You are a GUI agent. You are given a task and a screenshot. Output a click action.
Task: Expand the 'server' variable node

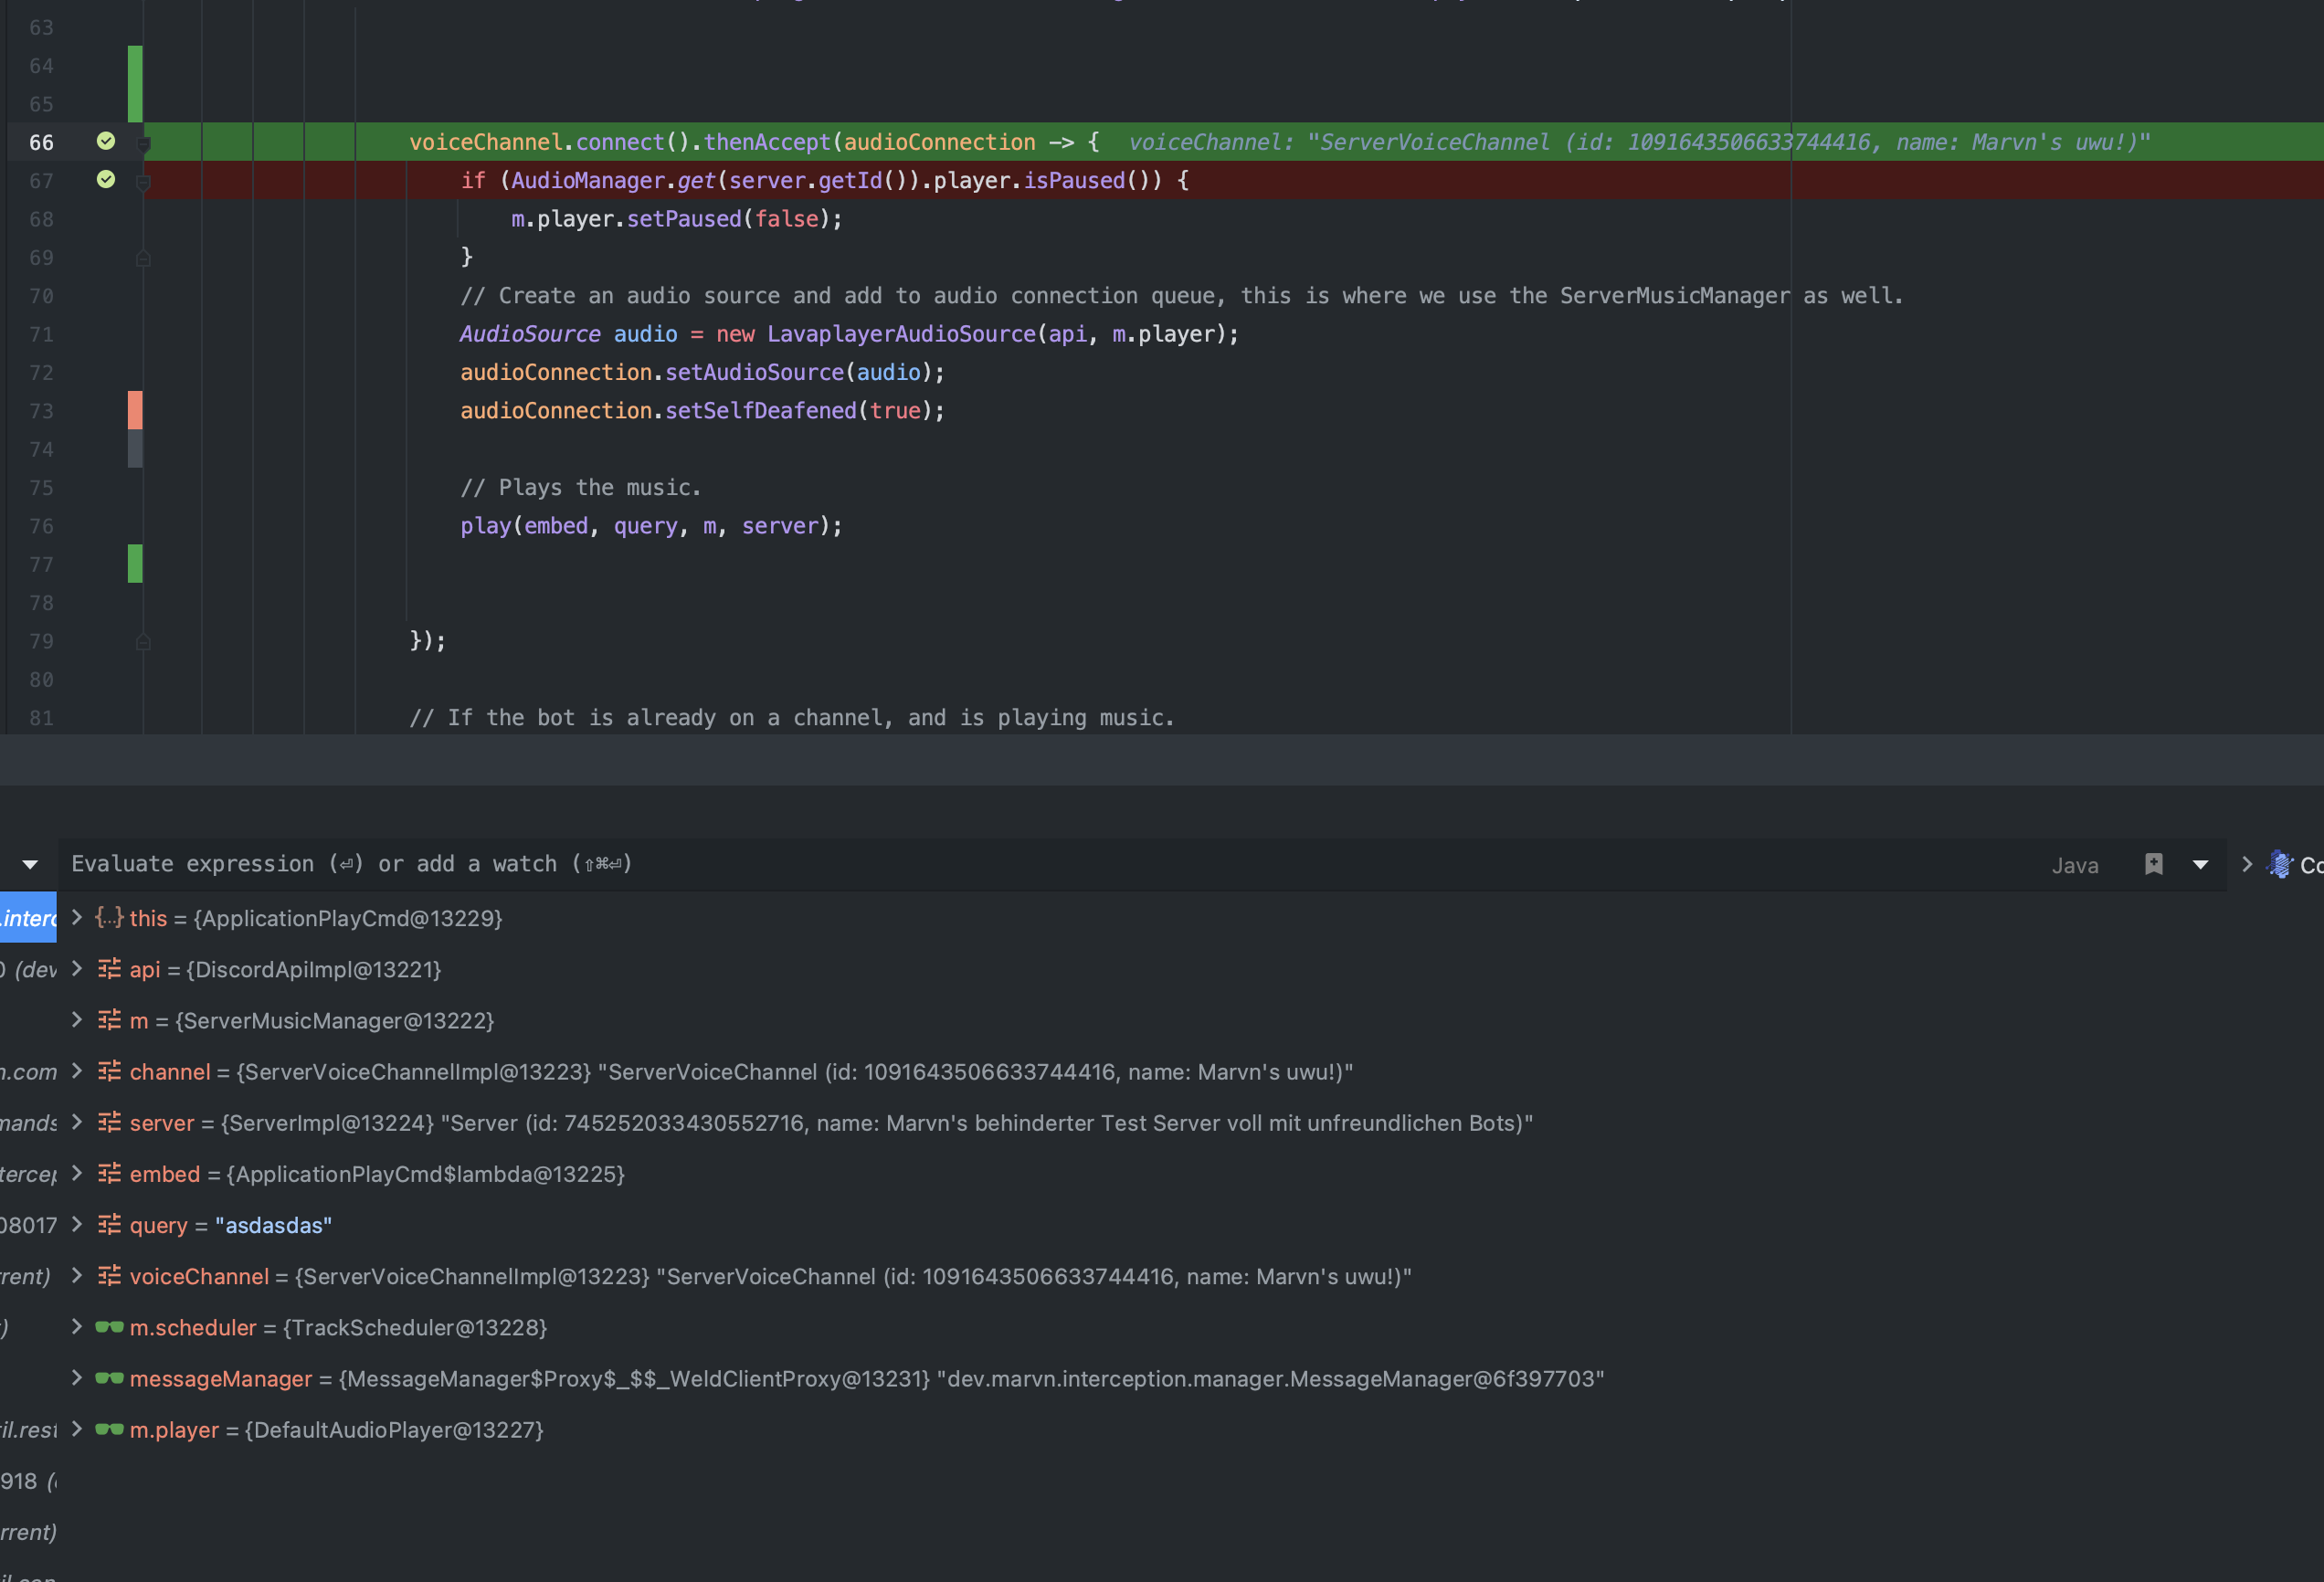pos(76,1122)
